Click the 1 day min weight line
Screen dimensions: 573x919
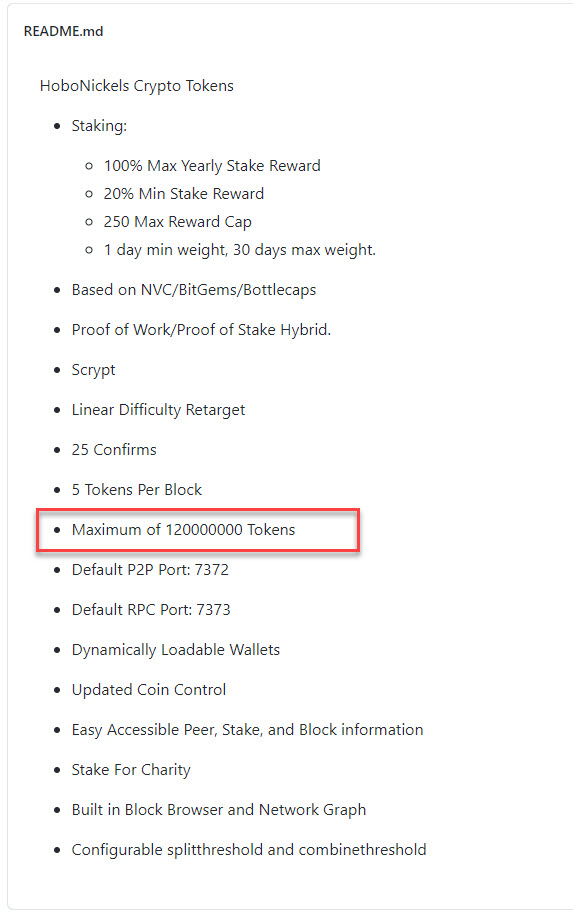(x=240, y=250)
